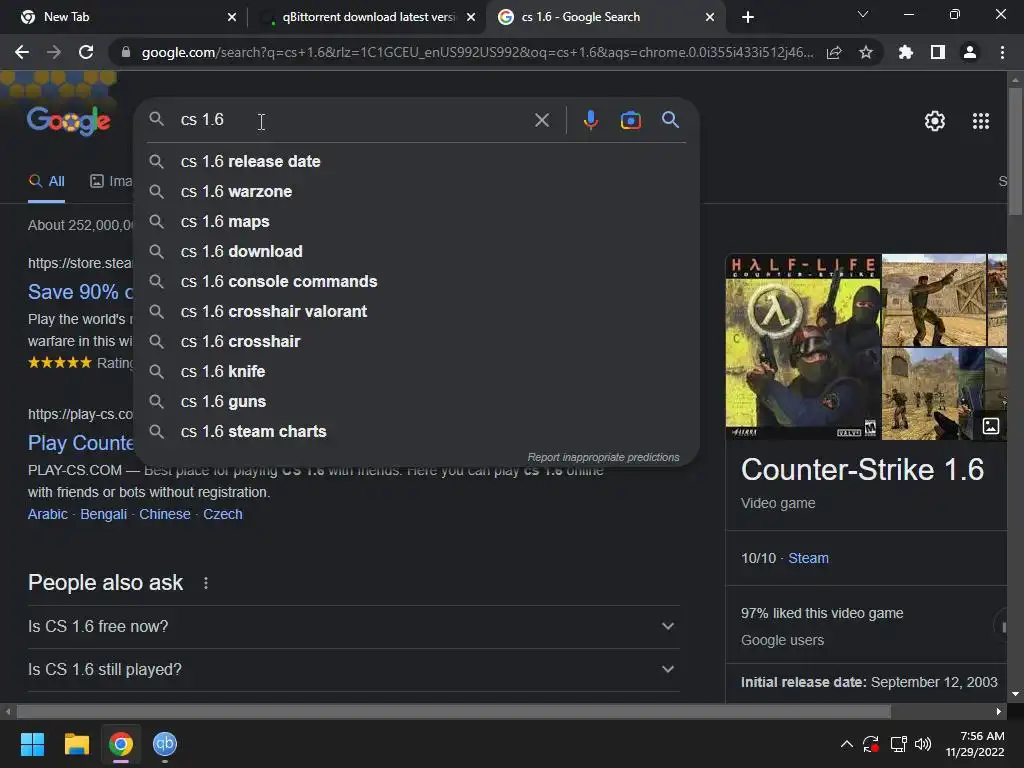Choose suggestion "cs 1.6 download"

point(416,251)
